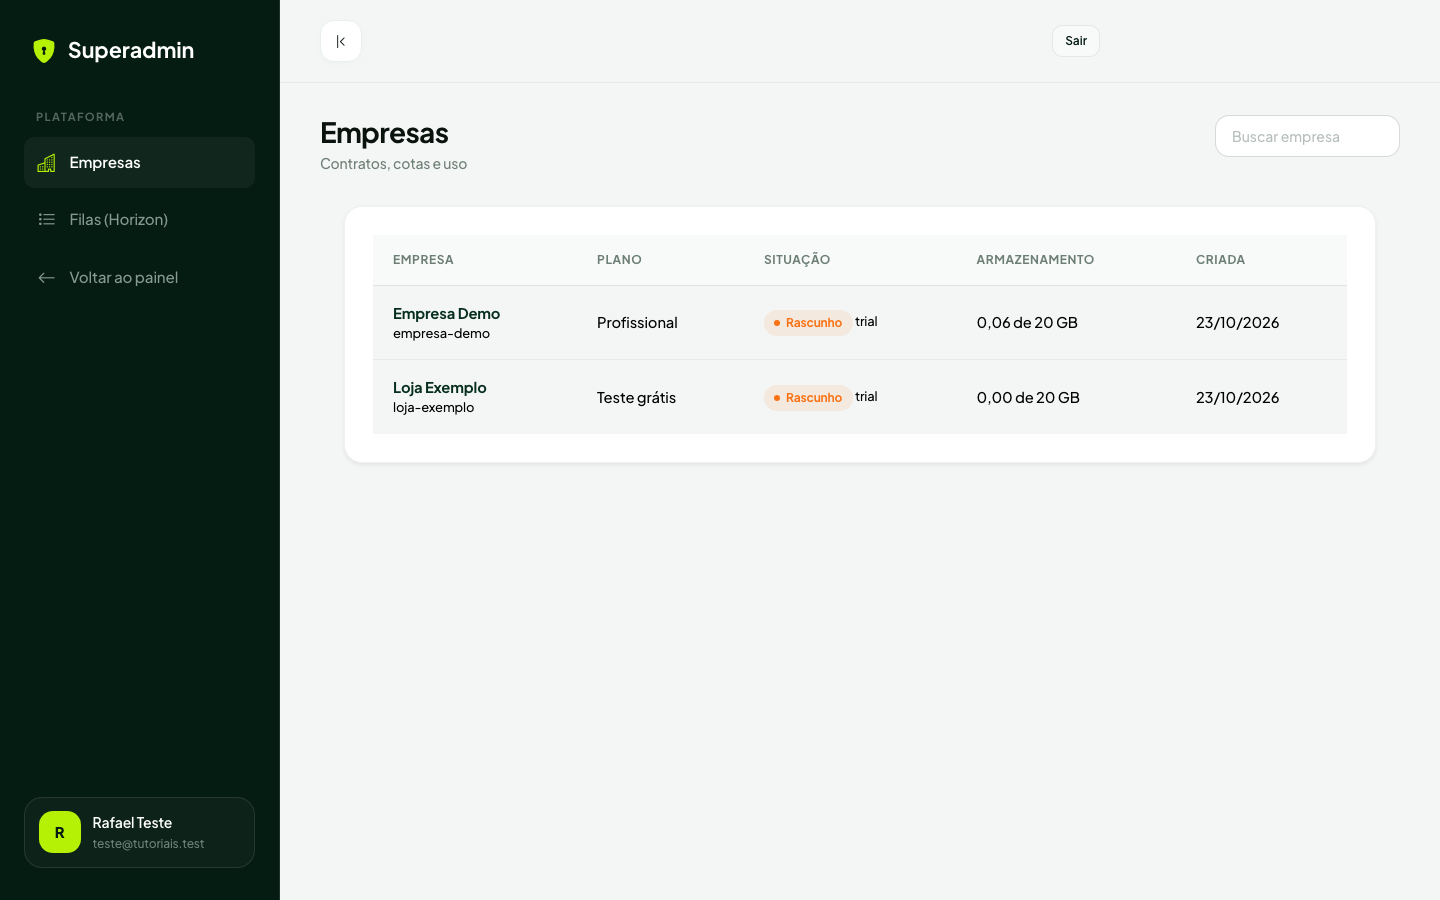Image resolution: width=1440 pixels, height=900 pixels.
Task: Click the Empresas building icon in sidebar
Action: point(46,163)
